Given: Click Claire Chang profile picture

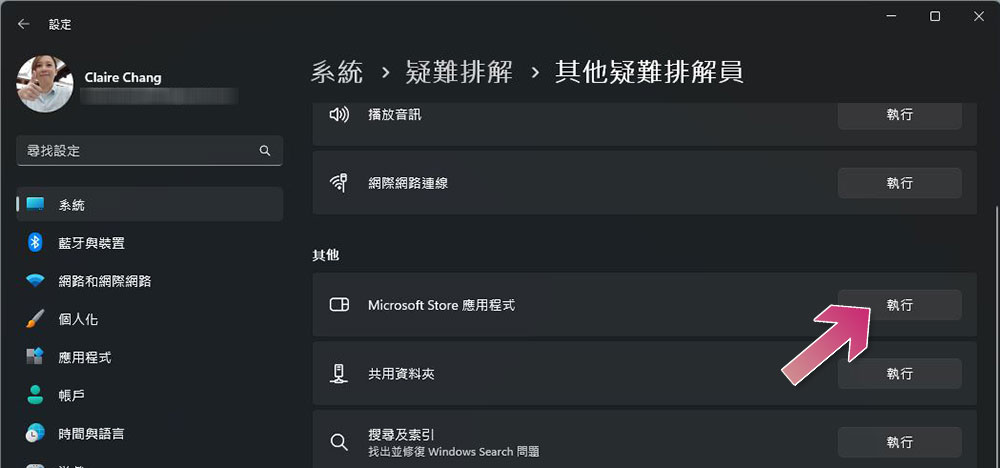Looking at the screenshot, I should pyautogui.click(x=45, y=84).
